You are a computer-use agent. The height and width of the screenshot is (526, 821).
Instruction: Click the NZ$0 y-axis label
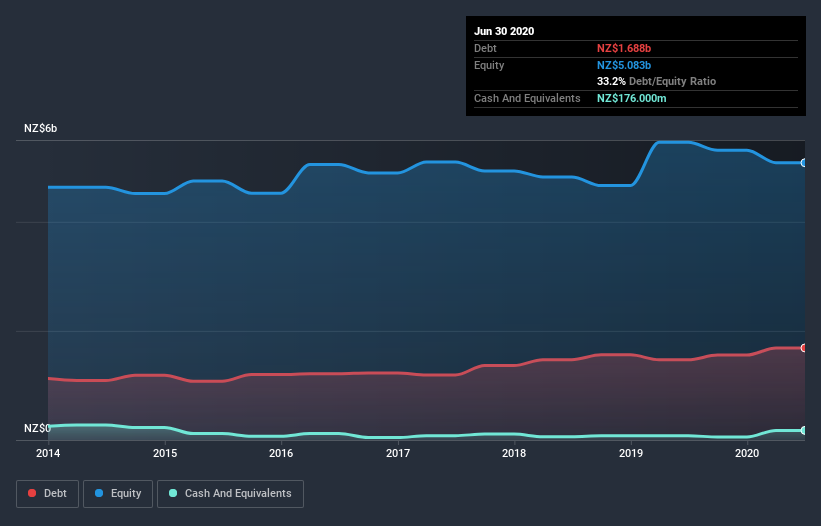click(x=37, y=428)
